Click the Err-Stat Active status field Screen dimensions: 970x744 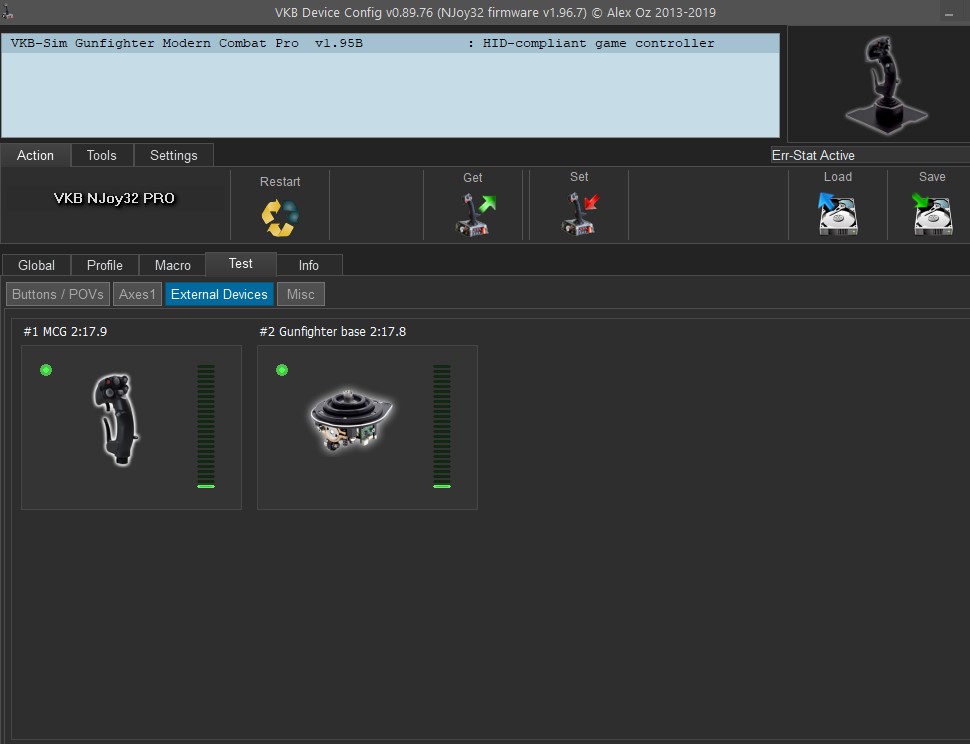(x=868, y=155)
